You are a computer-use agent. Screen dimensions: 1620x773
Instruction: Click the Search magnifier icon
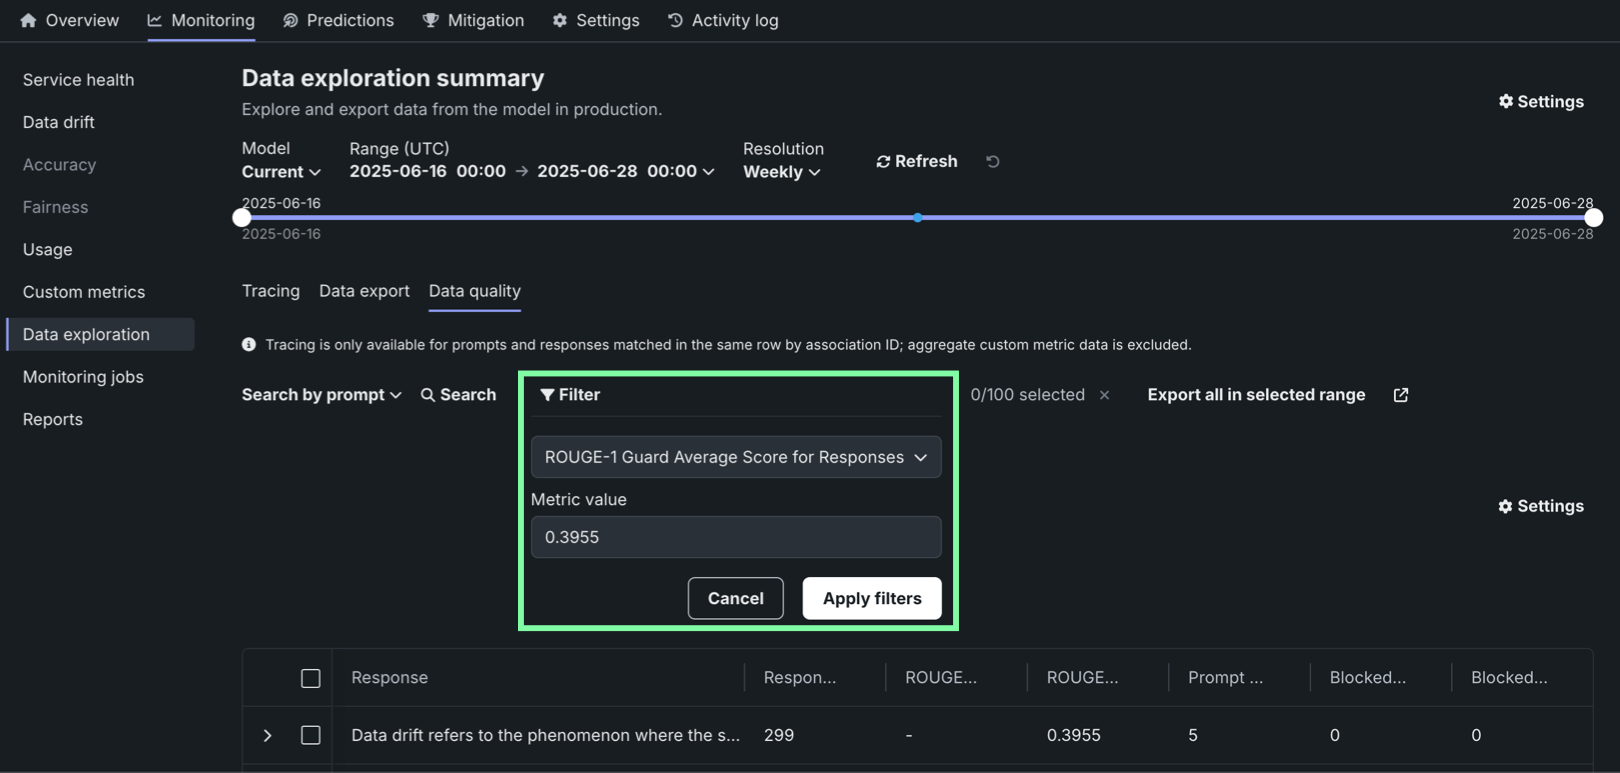428,395
